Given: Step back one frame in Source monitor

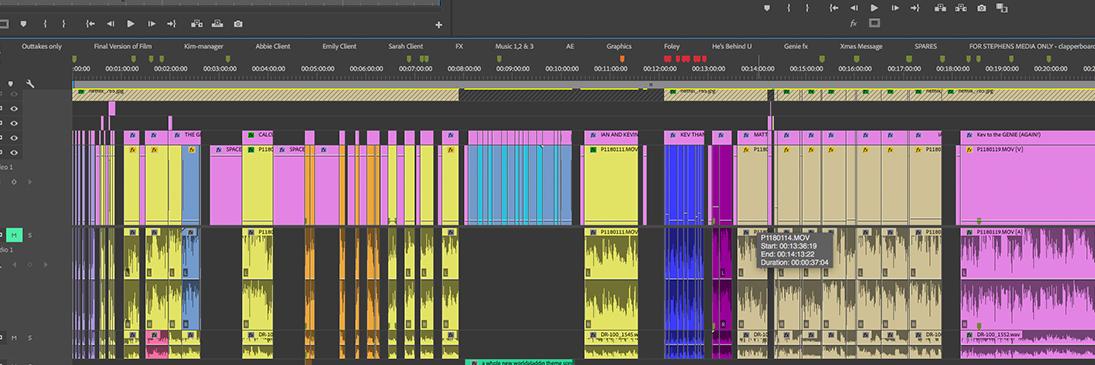Looking at the screenshot, I should pos(110,24).
